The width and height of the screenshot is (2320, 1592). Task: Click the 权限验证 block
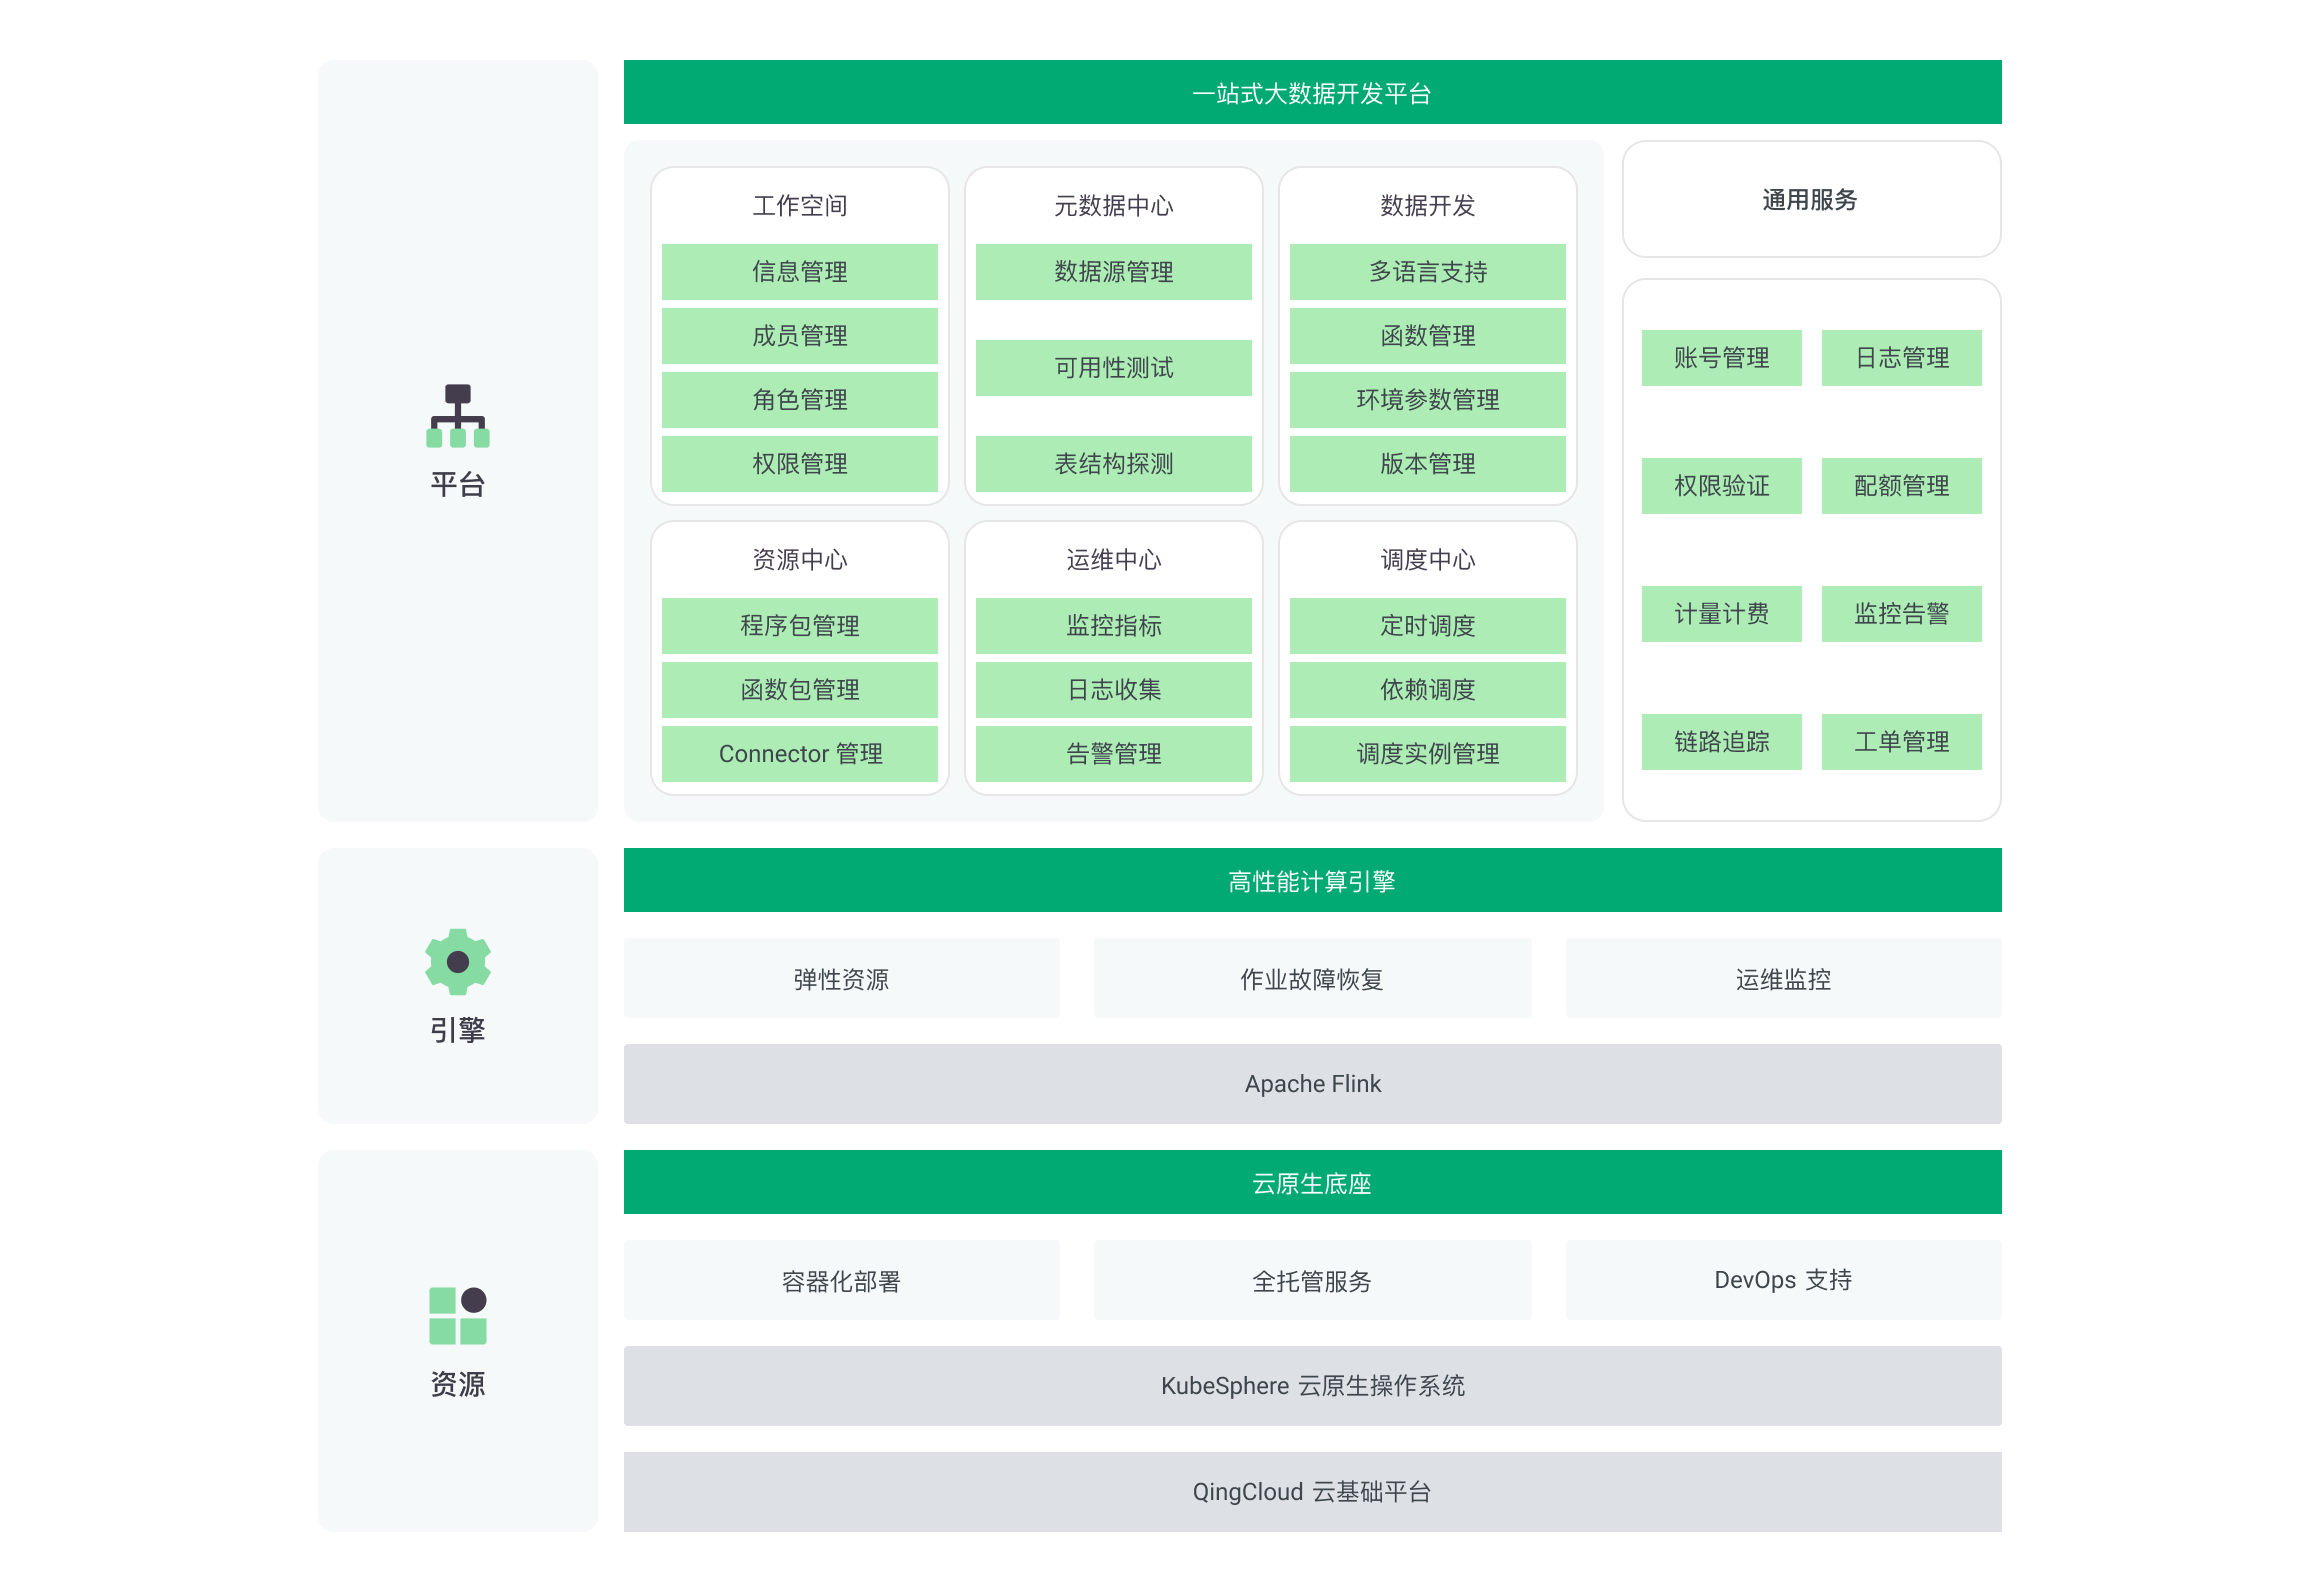pyautogui.click(x=1722, y=486)
